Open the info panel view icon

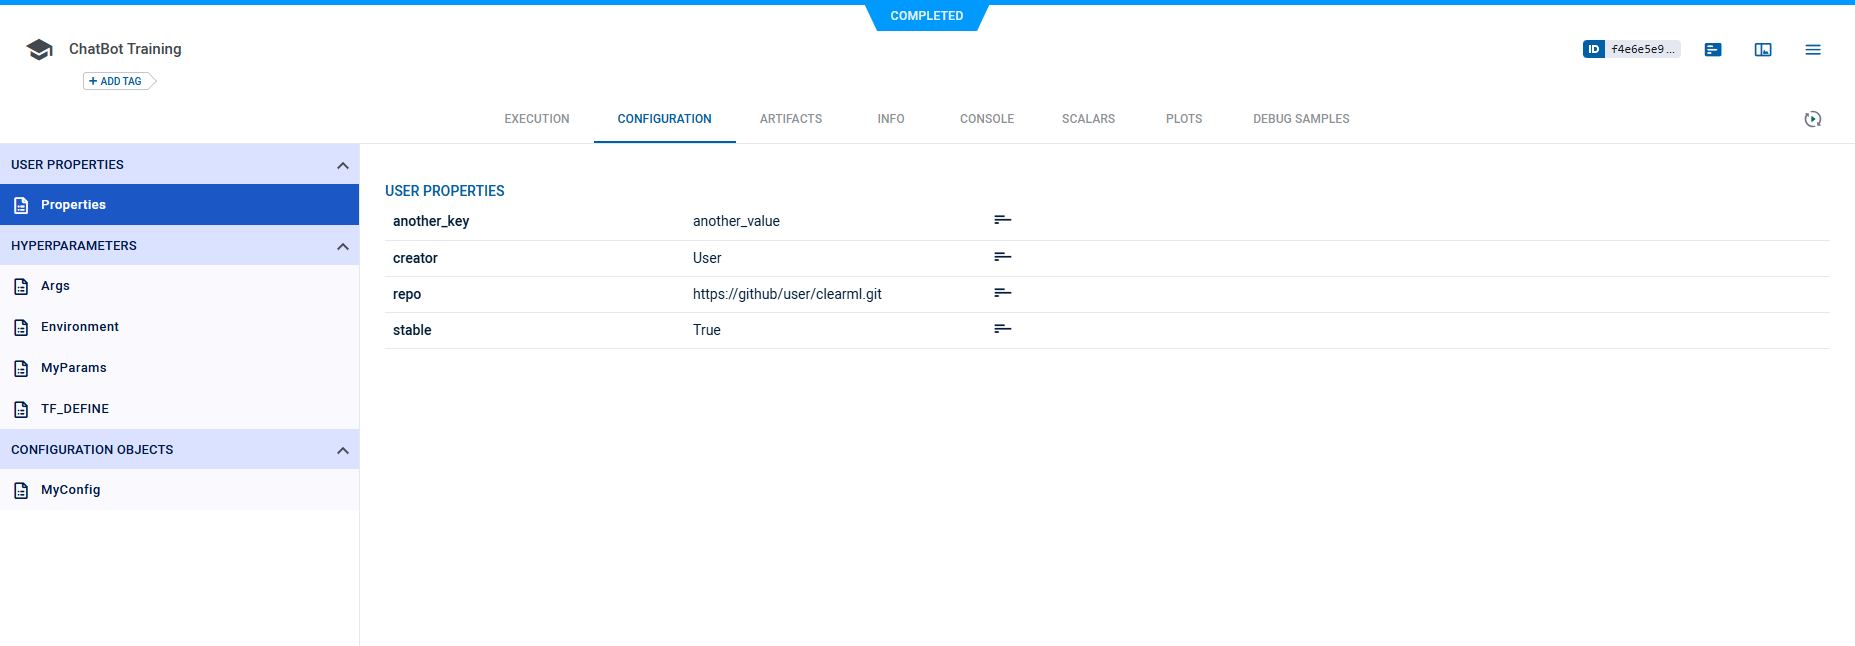click(x=1763, y=50)
